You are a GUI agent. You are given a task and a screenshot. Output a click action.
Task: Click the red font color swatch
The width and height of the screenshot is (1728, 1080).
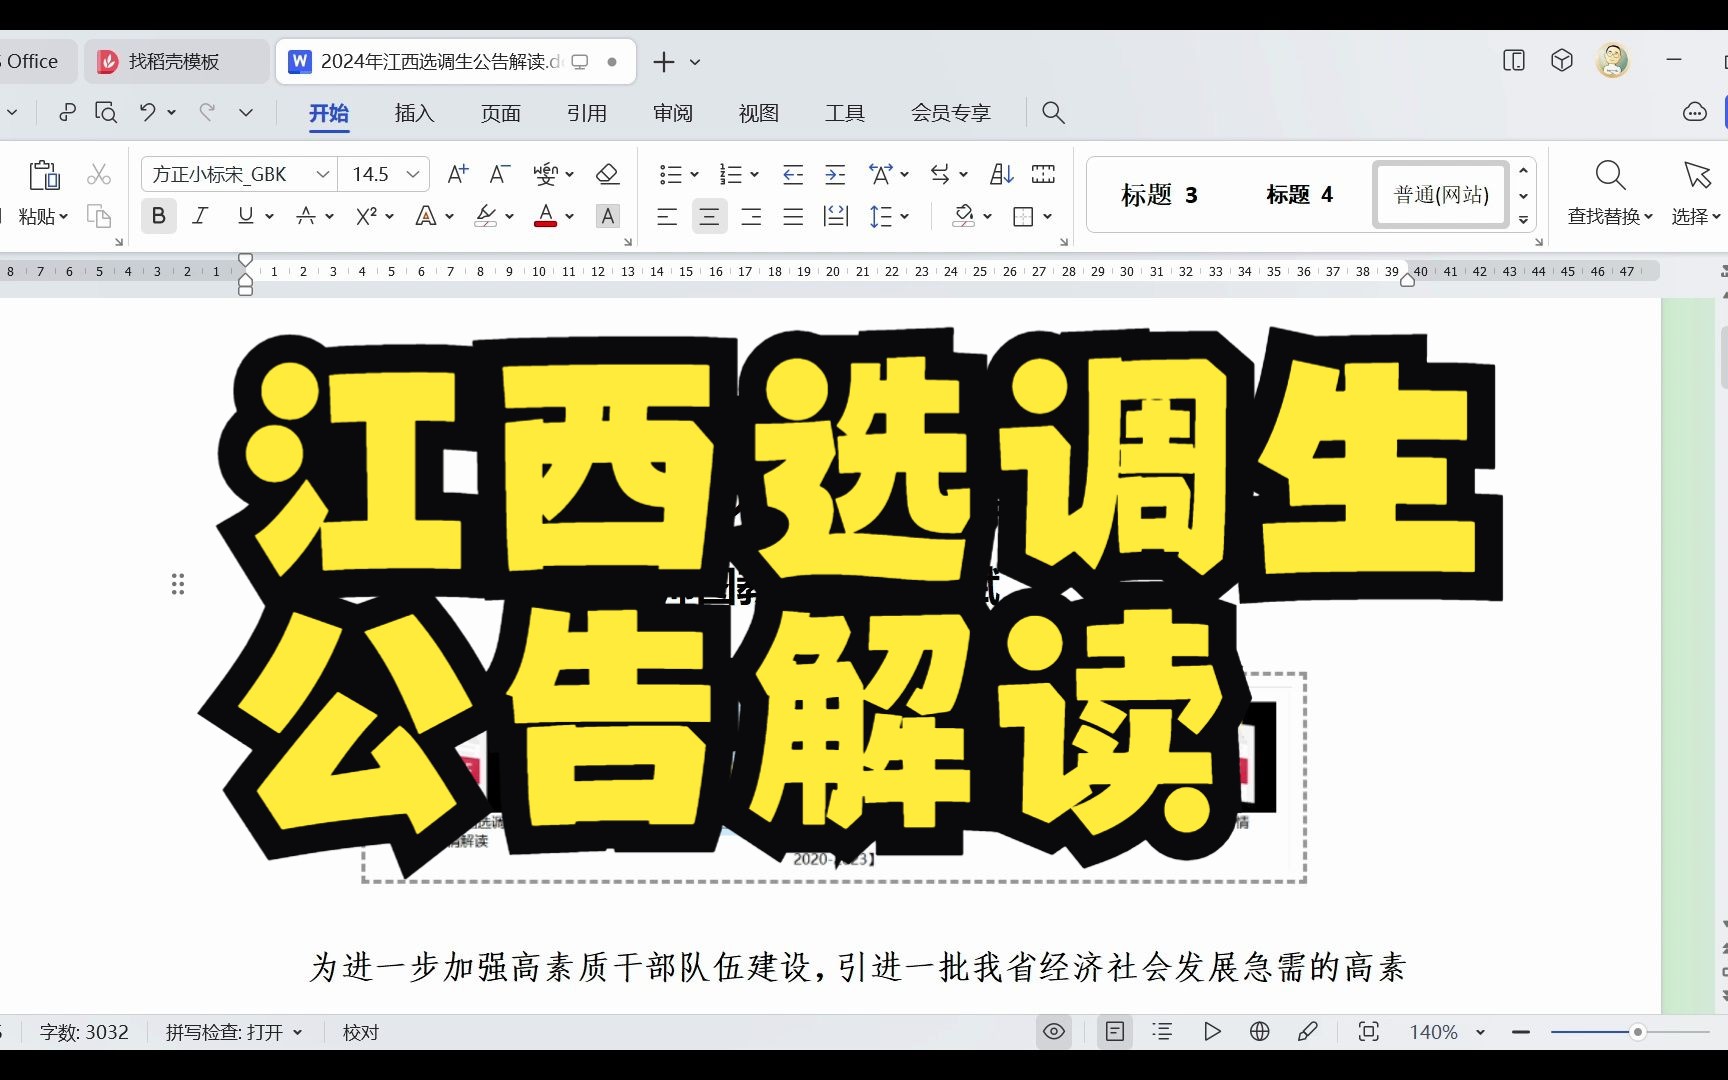(545, 216)
